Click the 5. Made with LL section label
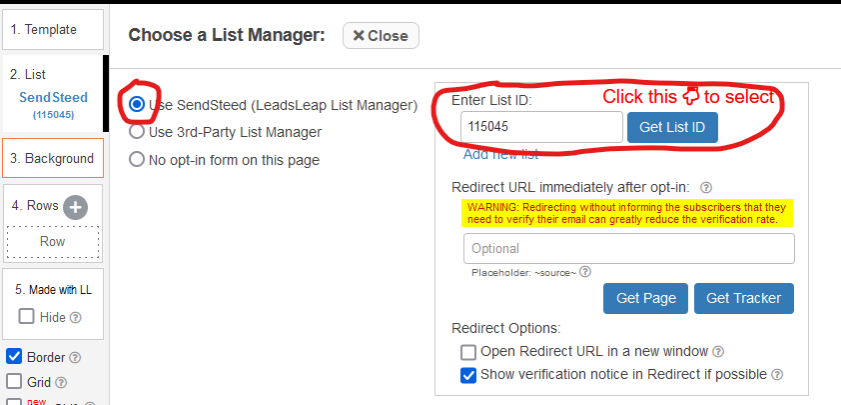Screen dimensions: 841x405 tap(53, 290)
